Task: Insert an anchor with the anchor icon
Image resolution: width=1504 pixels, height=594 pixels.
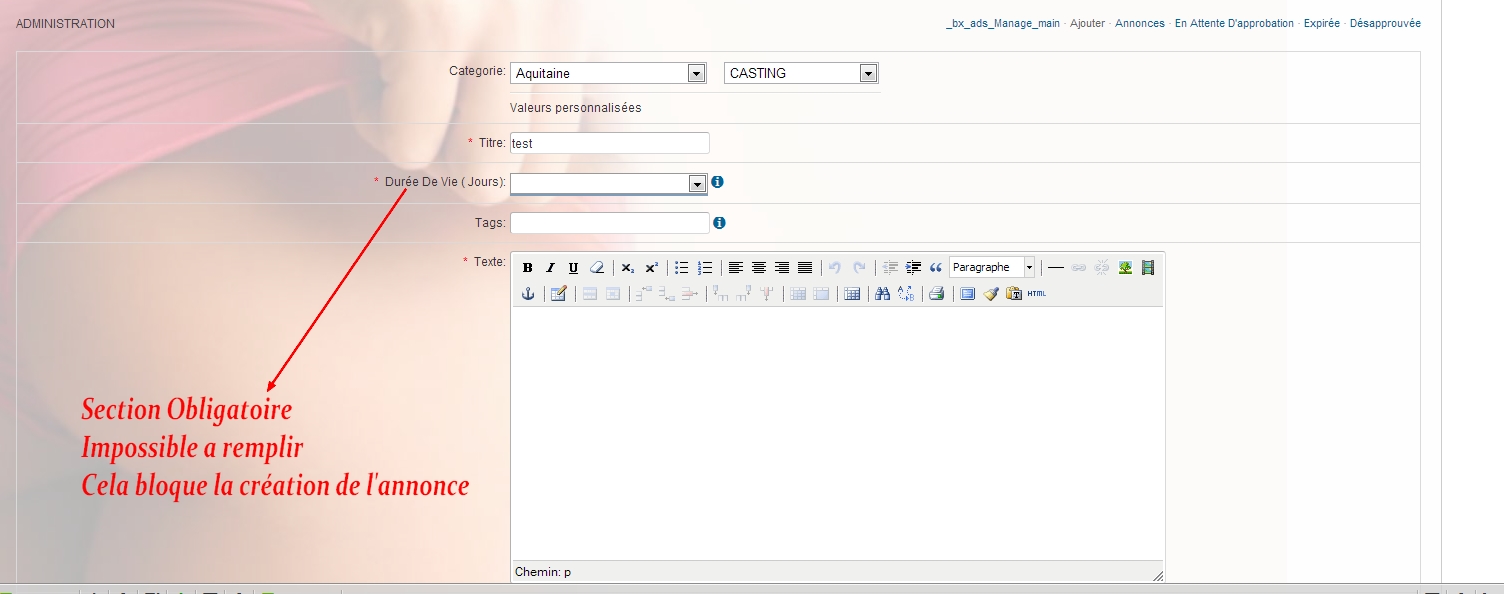Action: point(528,294)
